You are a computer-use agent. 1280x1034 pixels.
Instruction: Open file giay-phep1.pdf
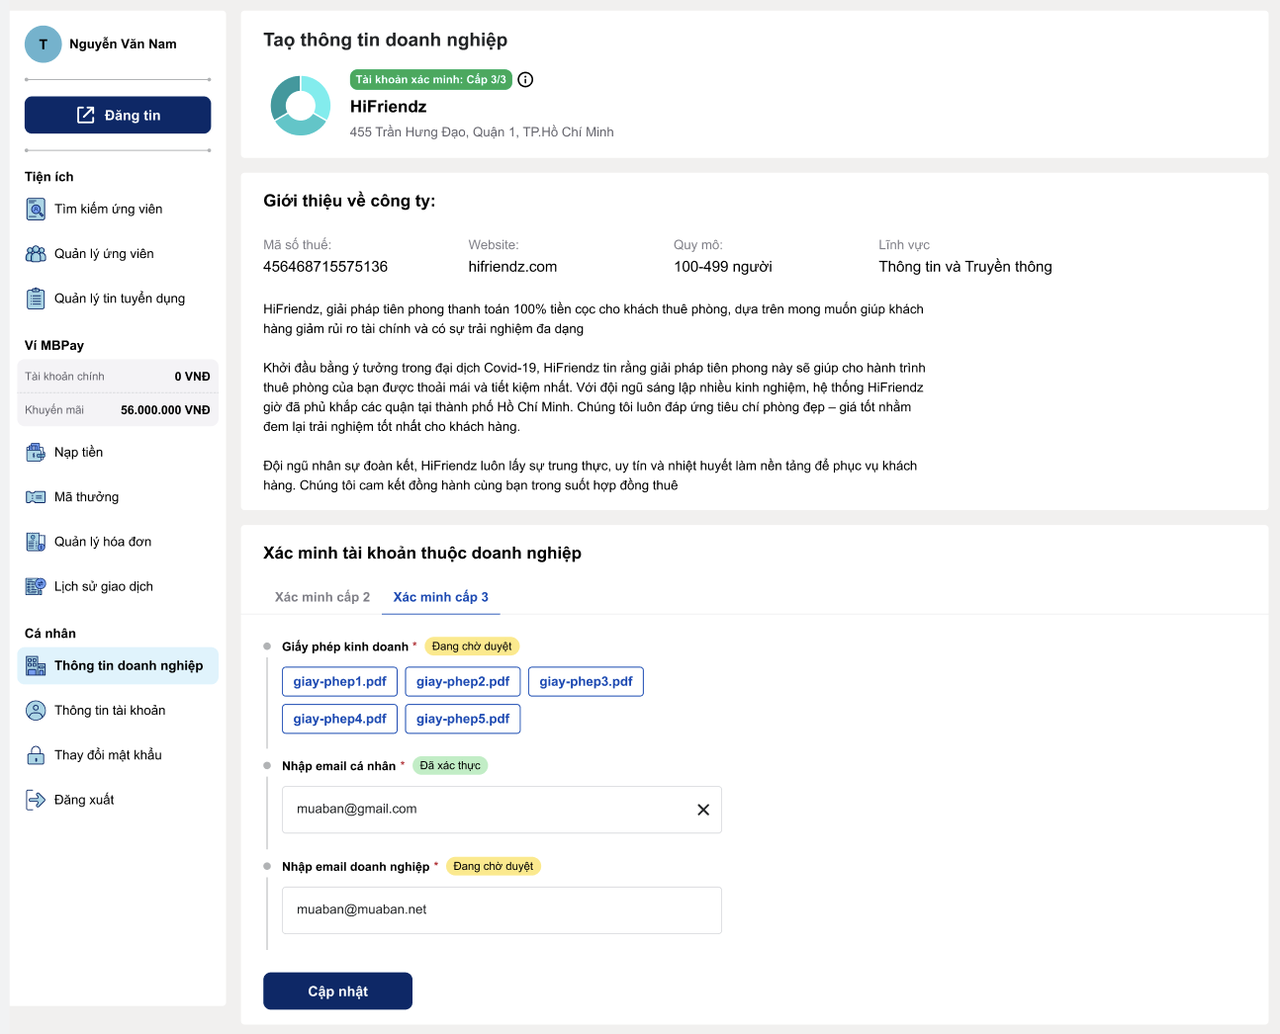click(x=340, y=682)
